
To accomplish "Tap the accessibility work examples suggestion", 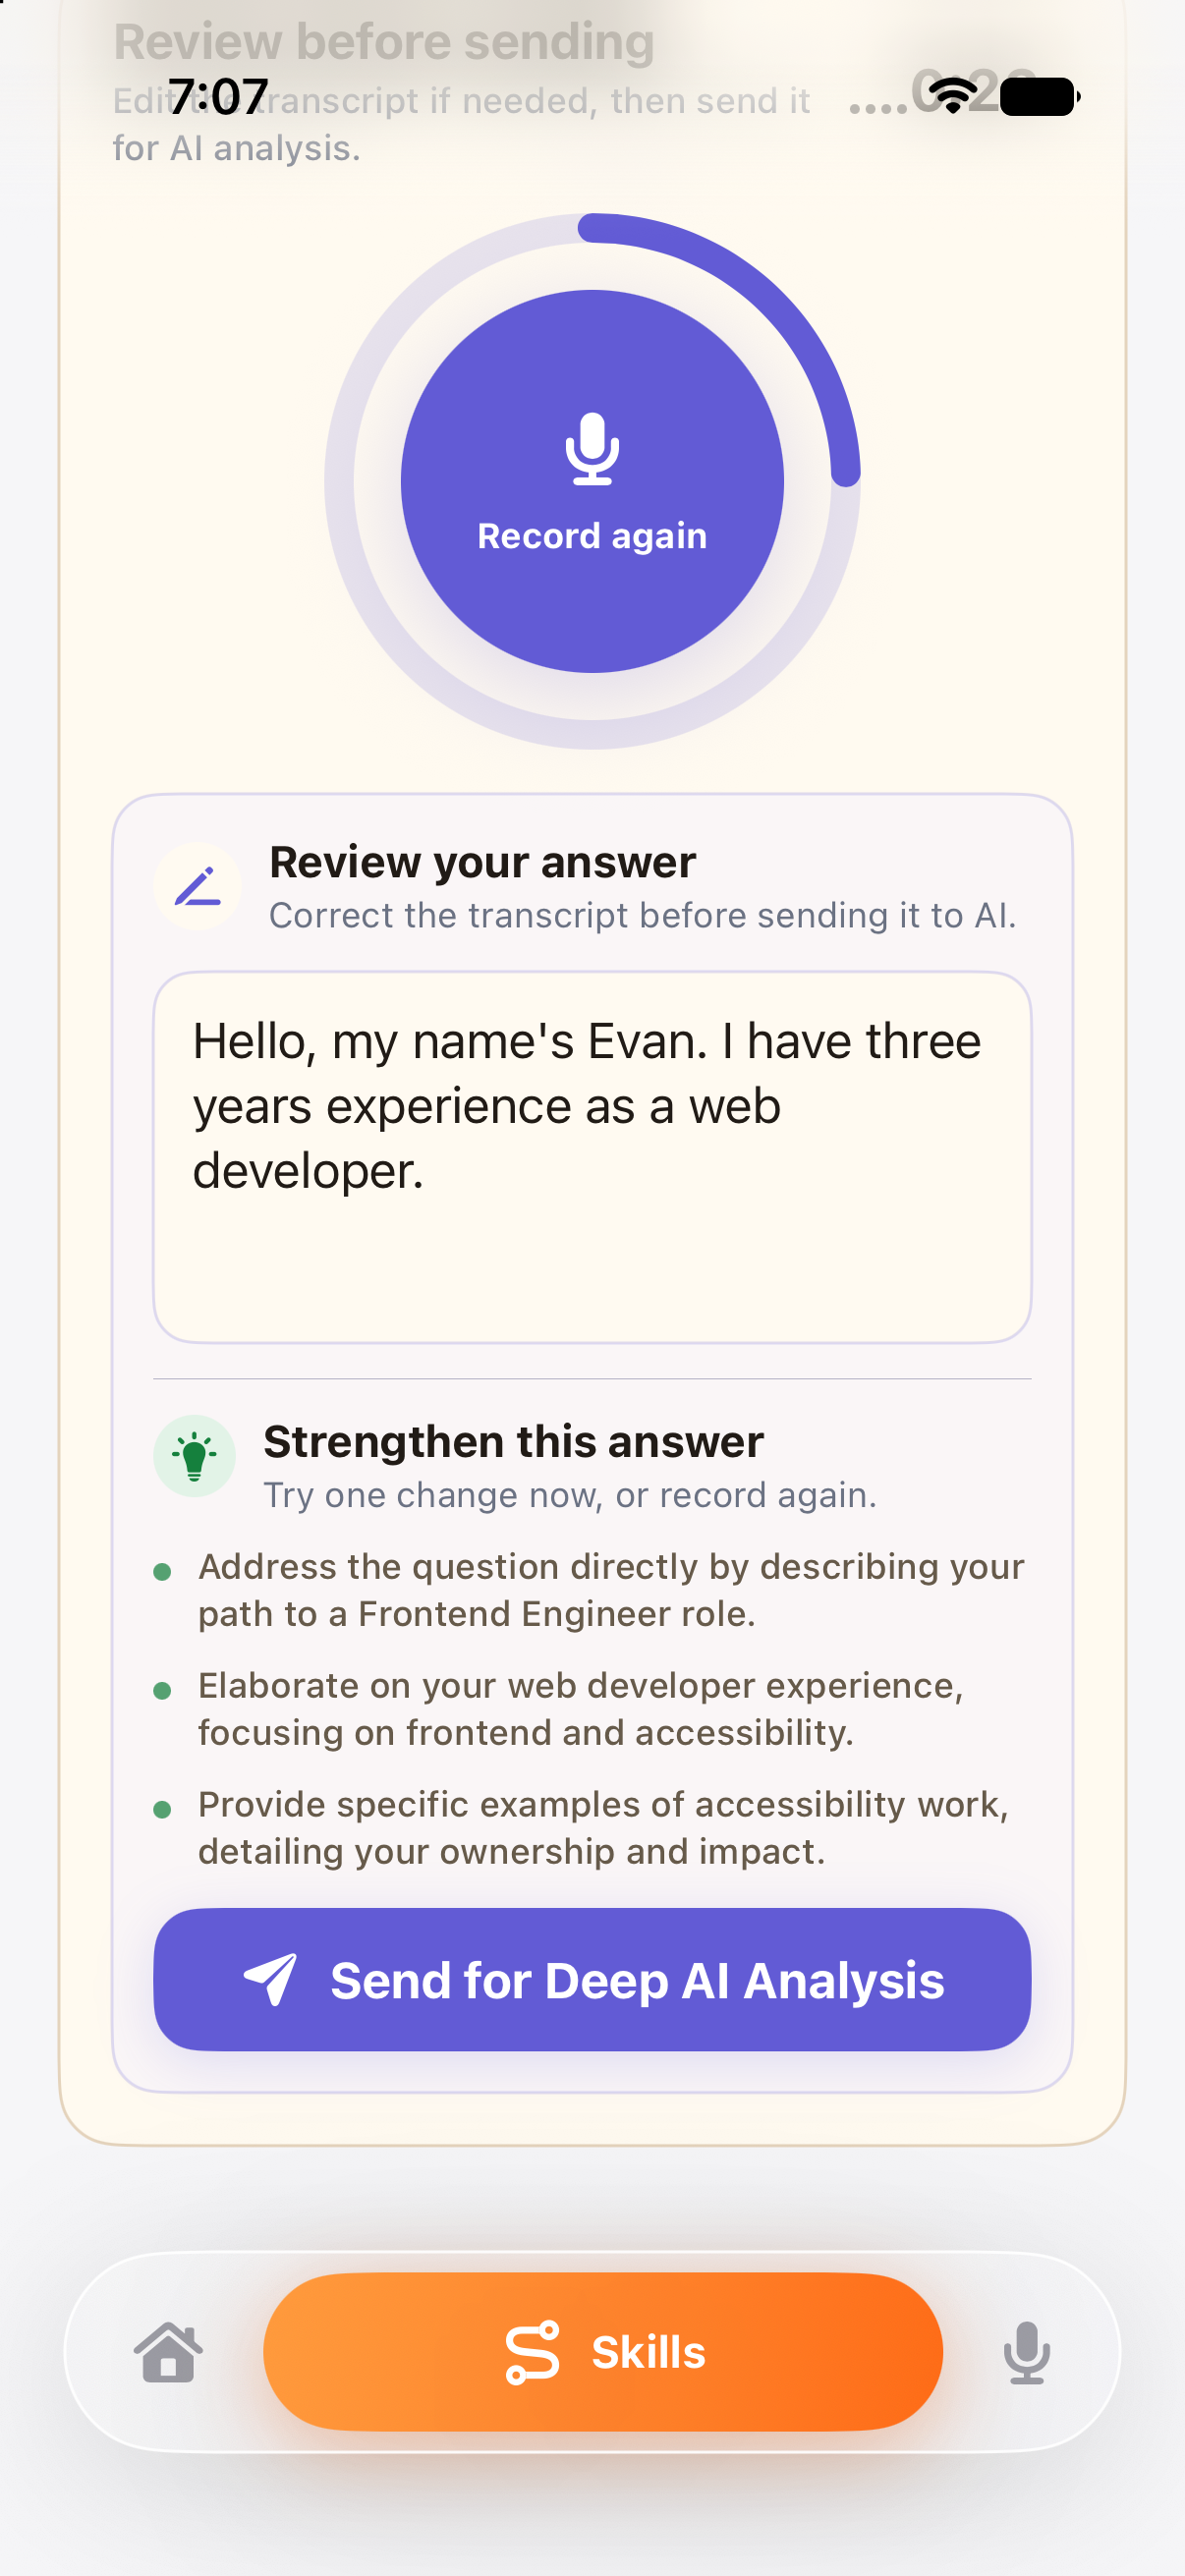I will (x=603, y=1828).
